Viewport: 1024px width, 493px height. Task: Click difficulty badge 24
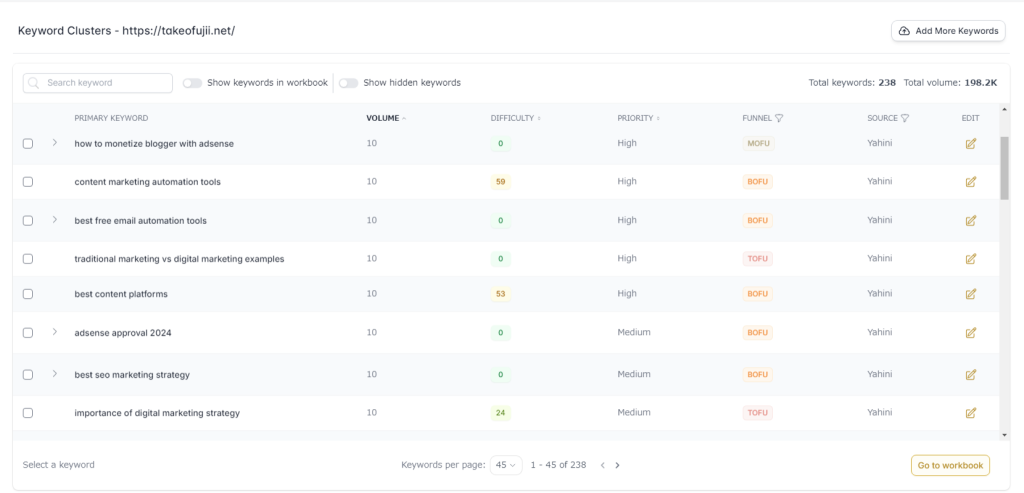pyautogui.click(x=500, y=413)
